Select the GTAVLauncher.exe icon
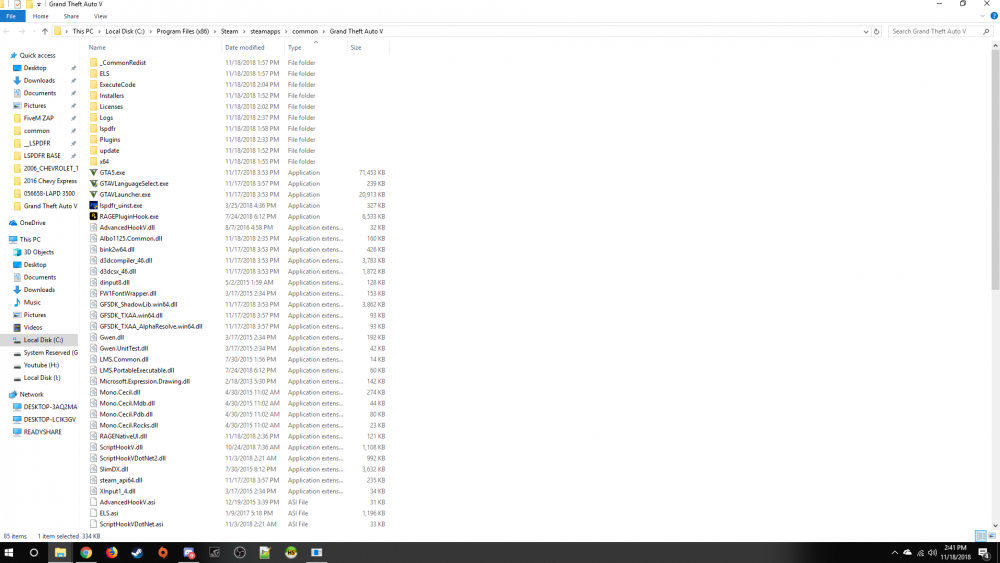 (x=93, y=194)
